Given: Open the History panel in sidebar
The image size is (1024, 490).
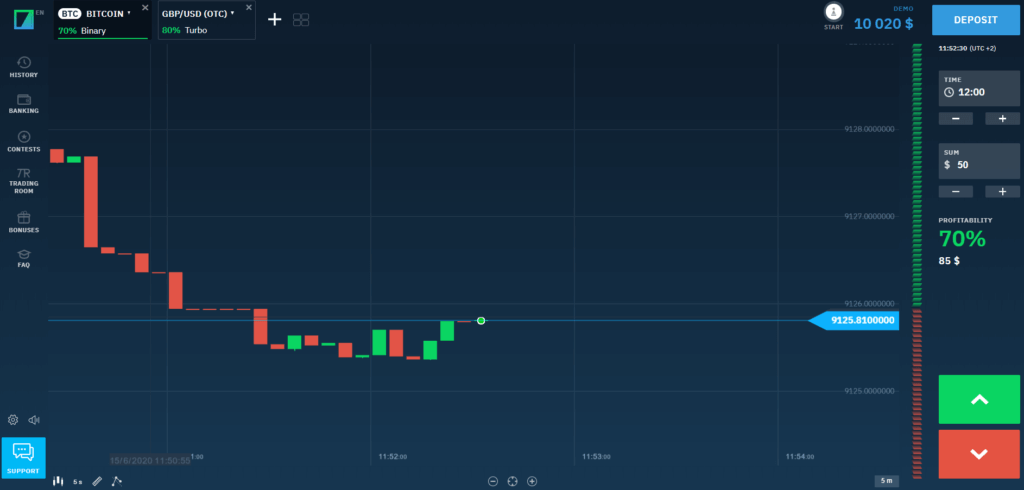Looking at the screenshot, I should coord(24,67).
